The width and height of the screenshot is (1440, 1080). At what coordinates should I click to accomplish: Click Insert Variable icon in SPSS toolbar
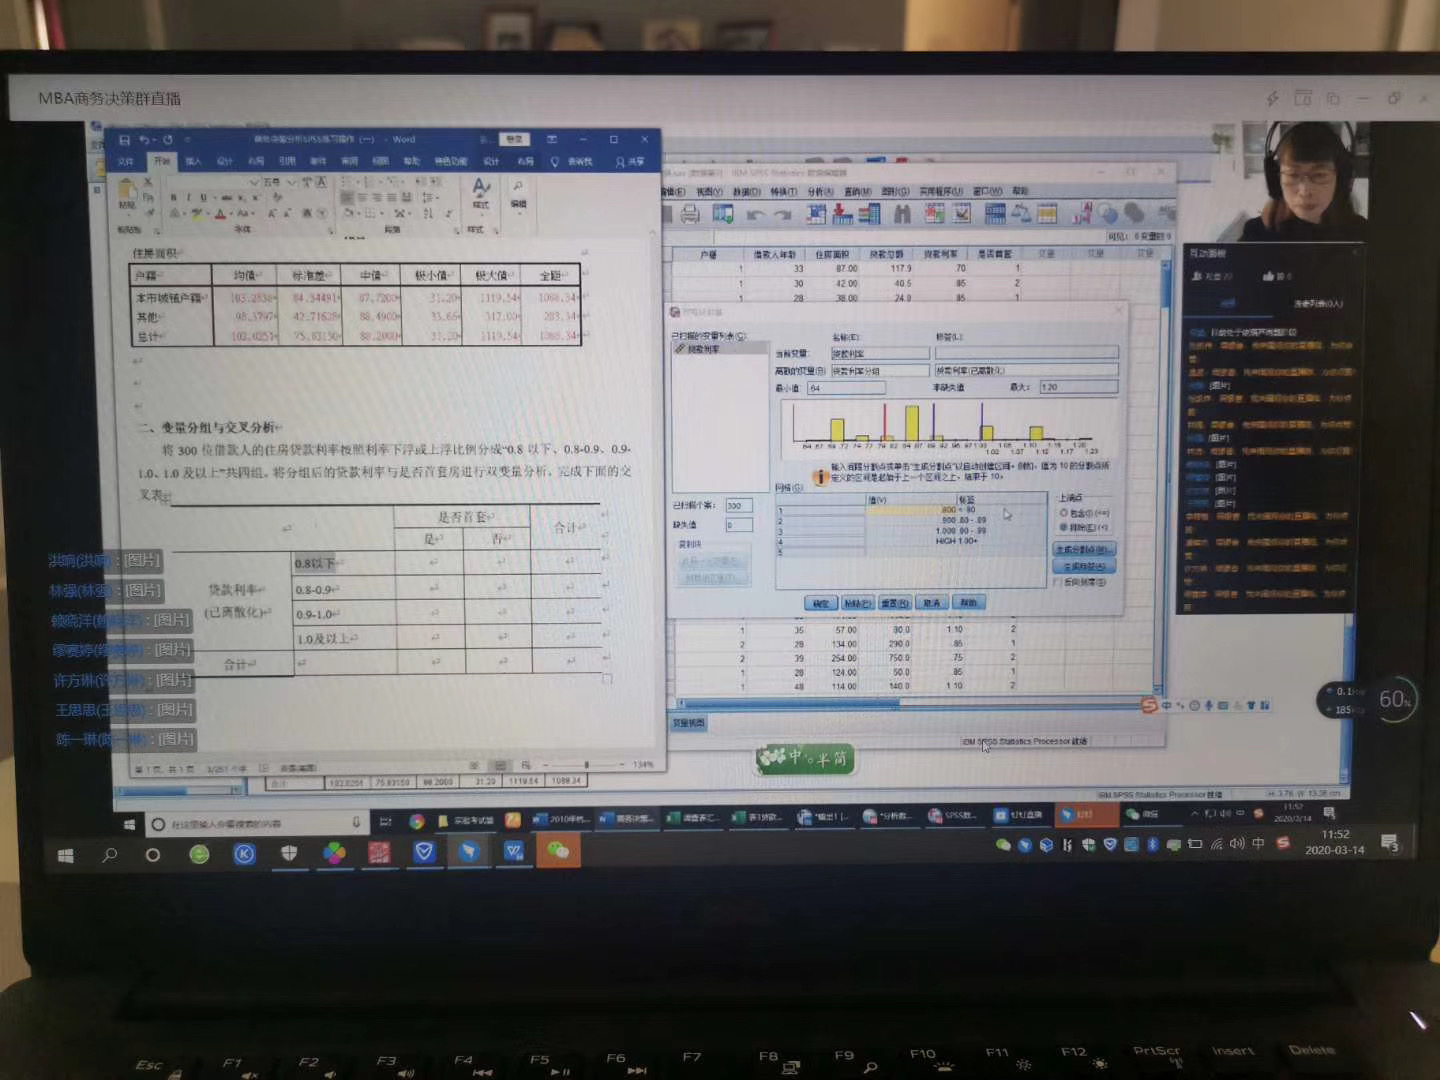[962, 213]
